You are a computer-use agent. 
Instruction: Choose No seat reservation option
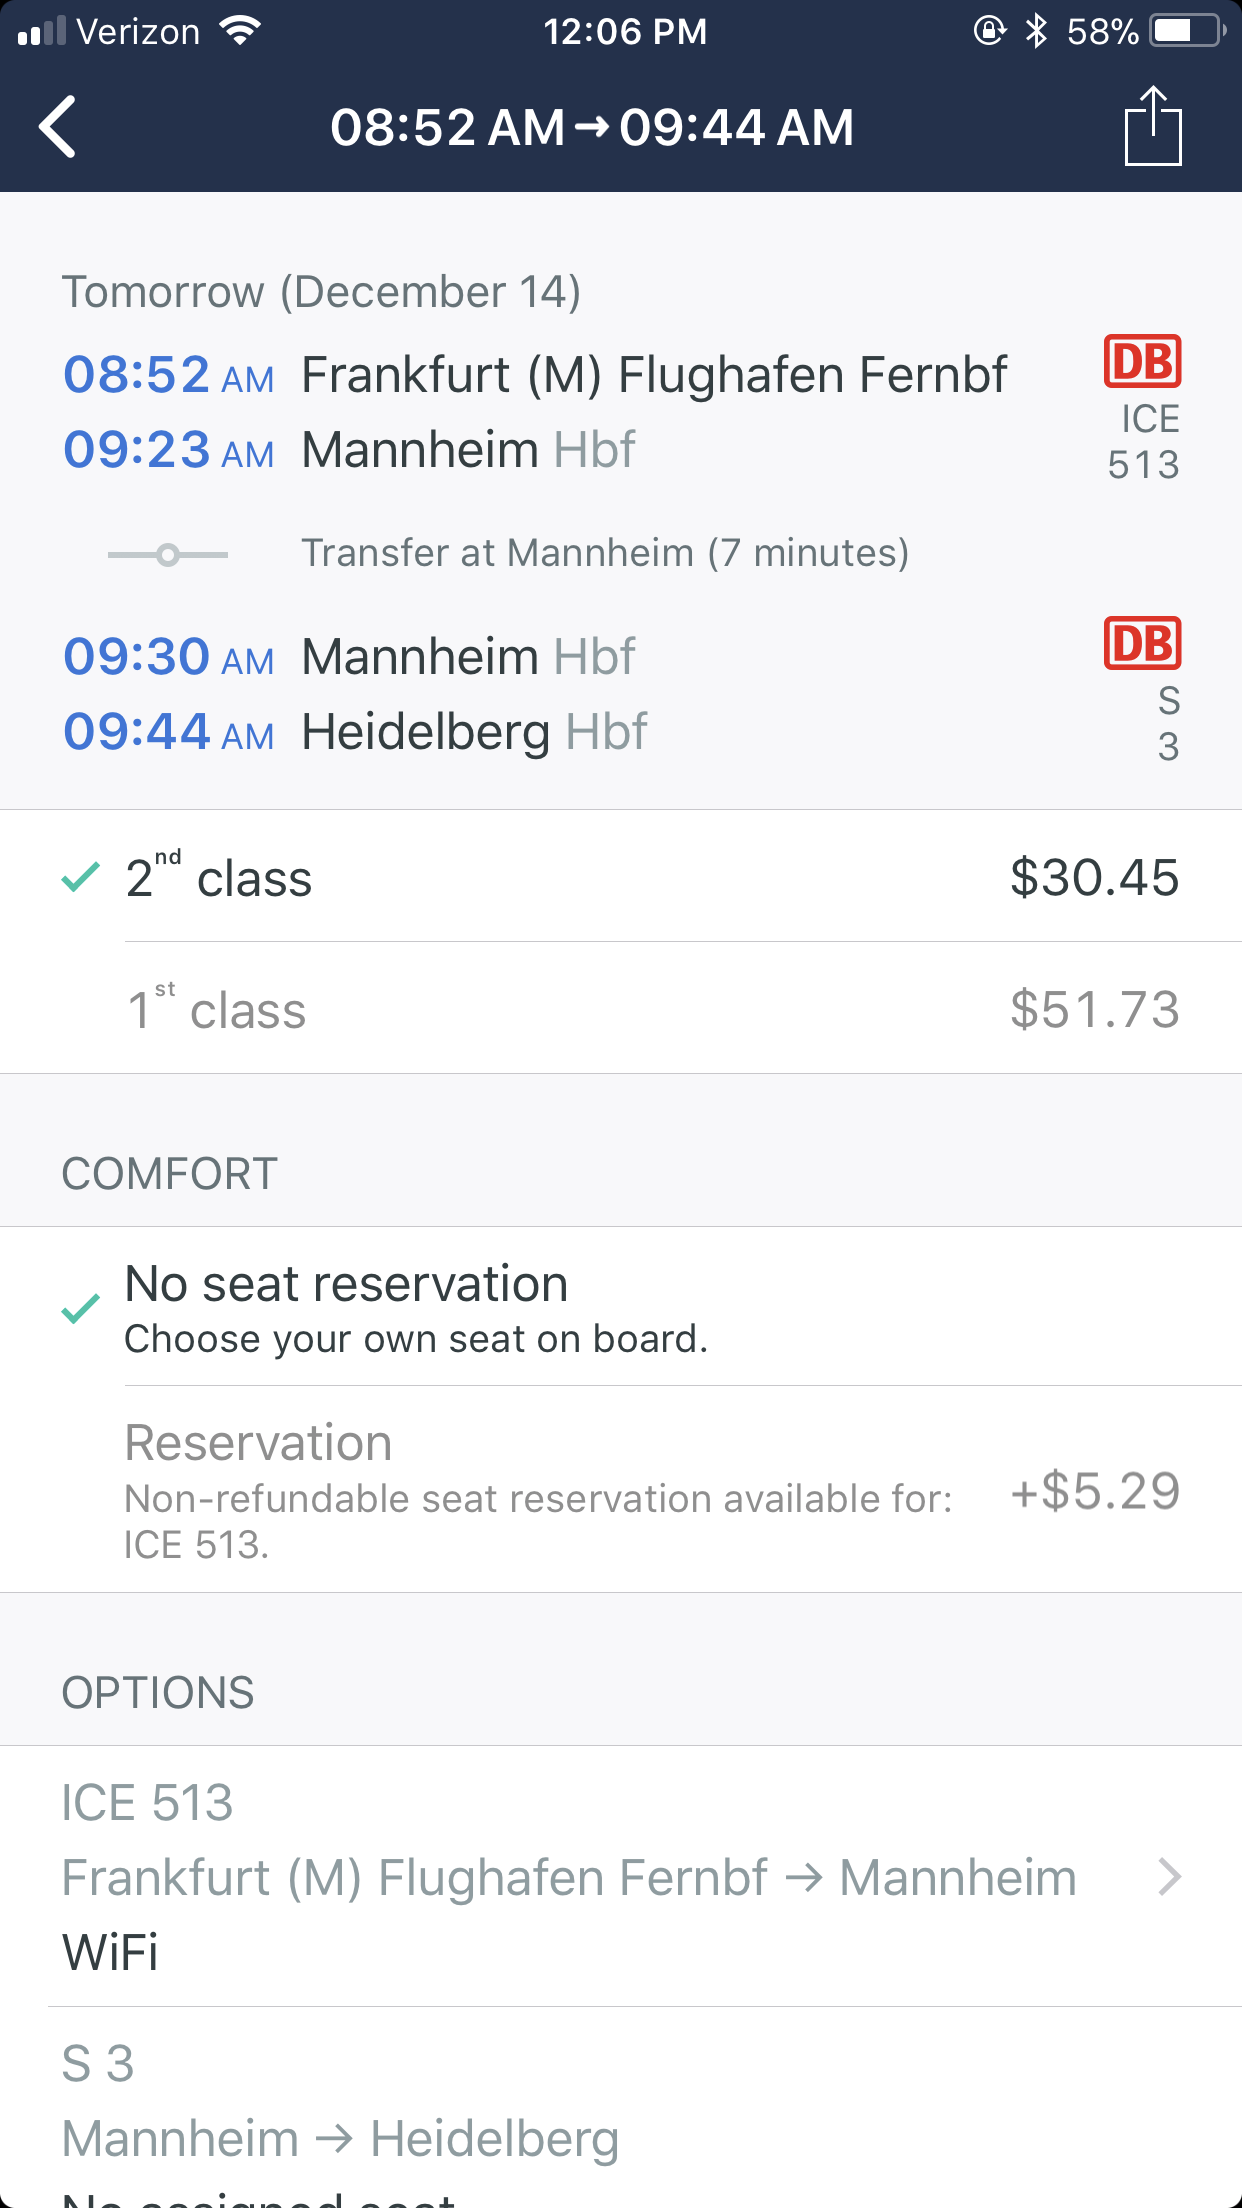[620, 1307]
